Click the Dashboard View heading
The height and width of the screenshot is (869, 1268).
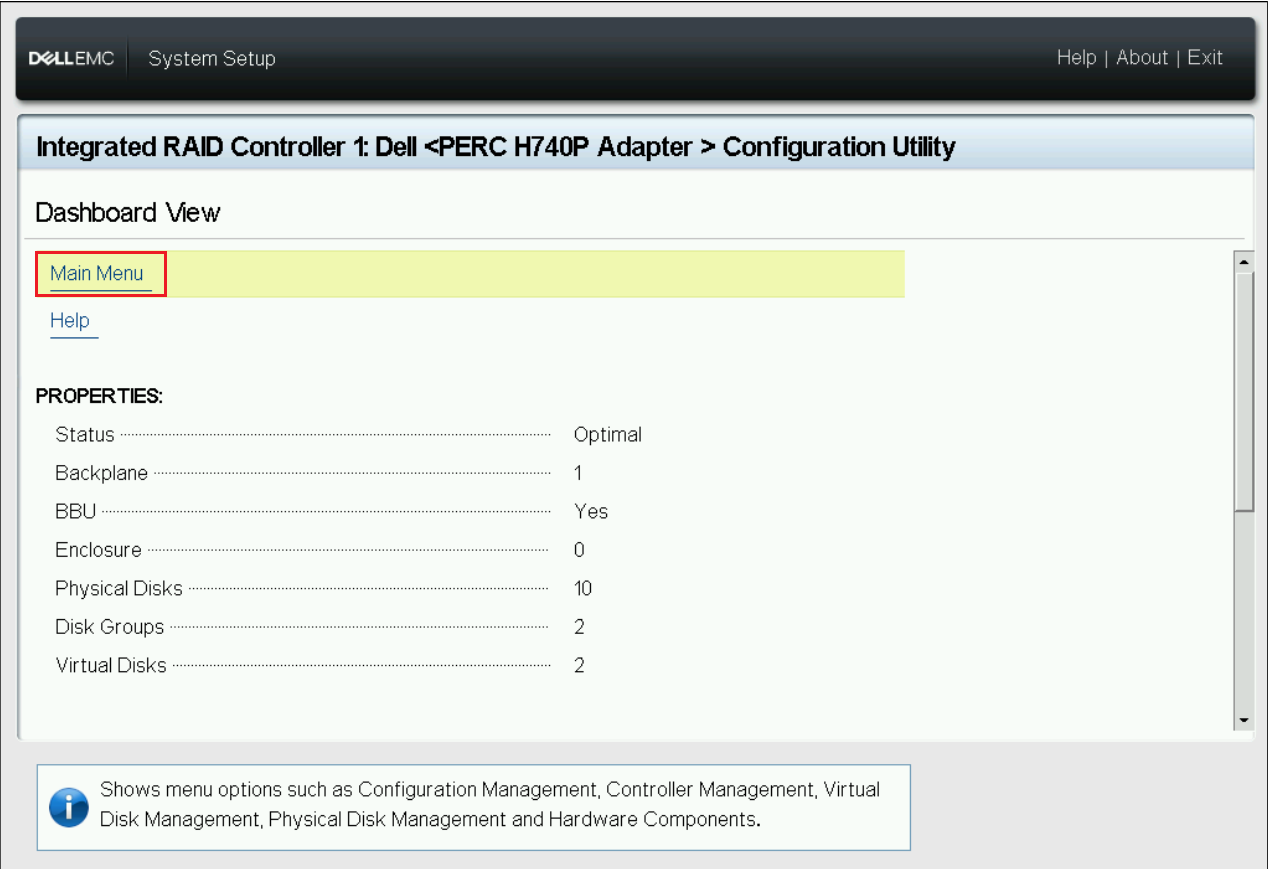click(x=128, y=213)
